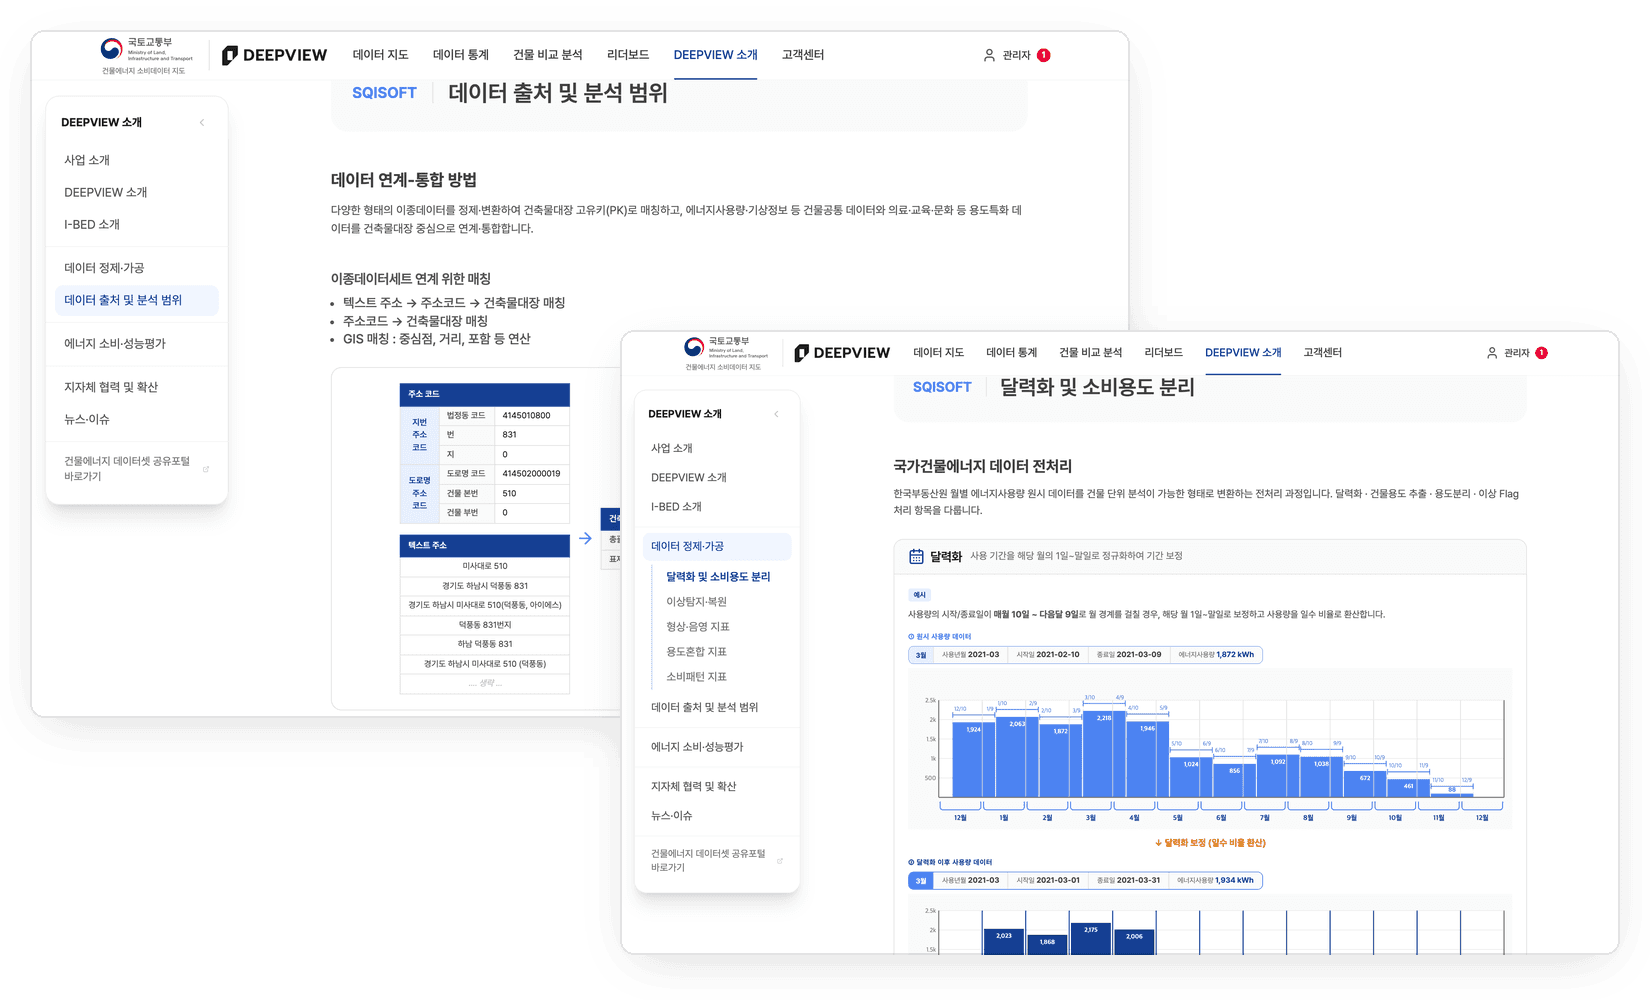The image size is (1650, 1000).
Task: Click 사업 소개 in front window sidebar
Action: pos(672,448)
